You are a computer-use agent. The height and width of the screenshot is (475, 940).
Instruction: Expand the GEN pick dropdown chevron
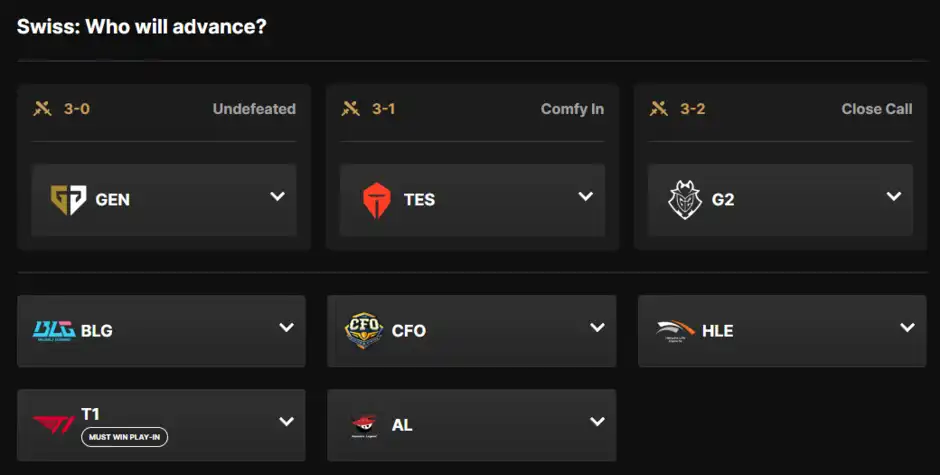[x=278, y=197]
